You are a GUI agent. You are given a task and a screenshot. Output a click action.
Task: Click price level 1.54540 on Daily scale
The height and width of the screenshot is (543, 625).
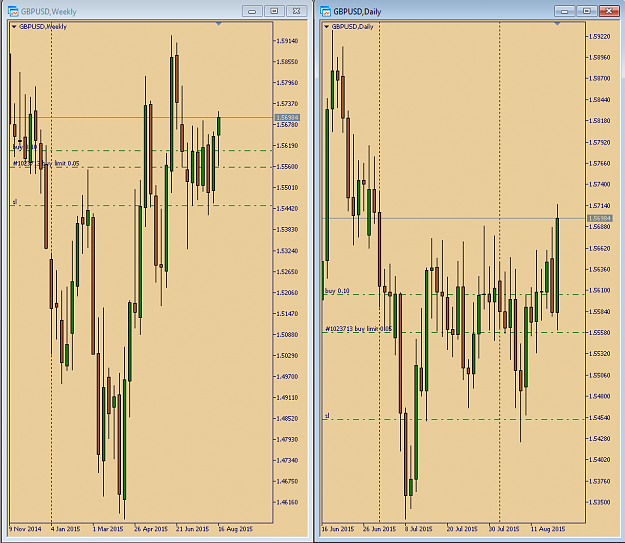point(600,418)
